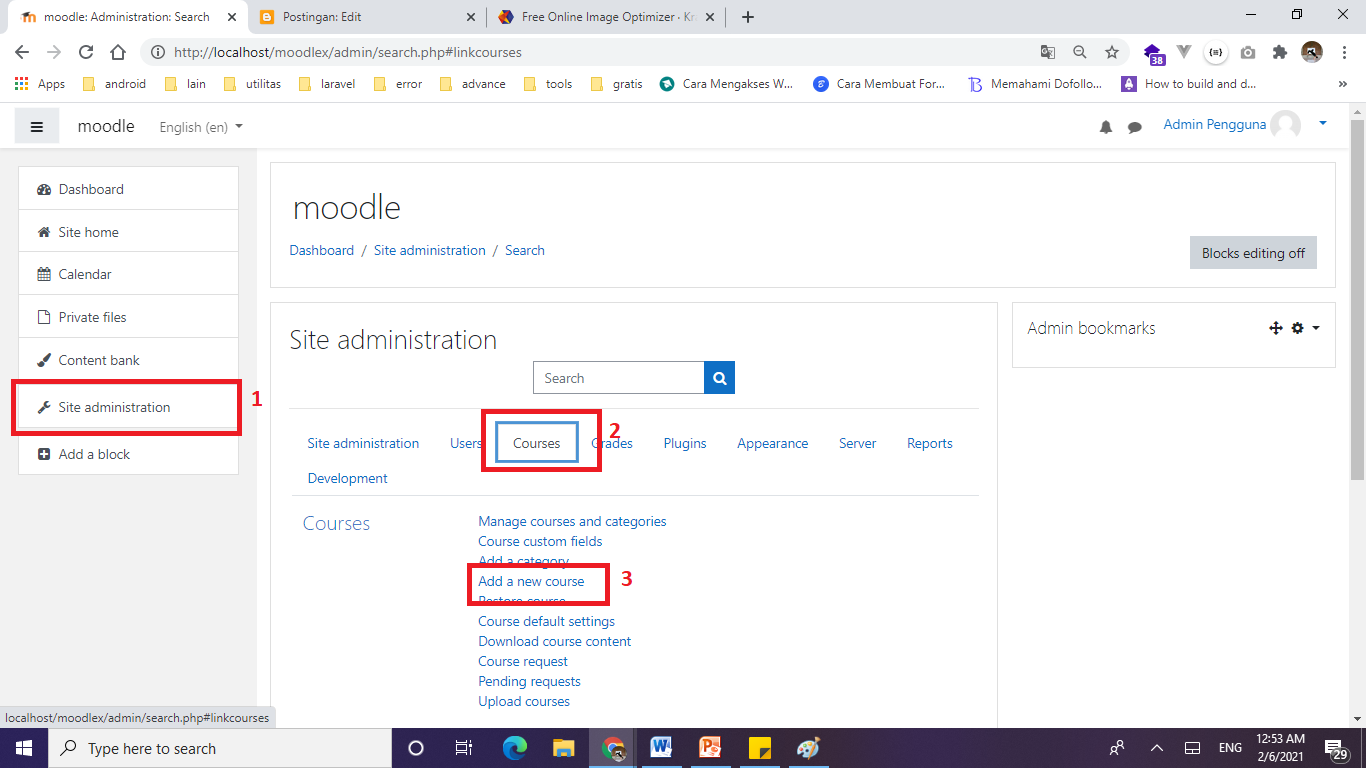Show more bookmarks with the overflow chevron

pos(1343,84)
